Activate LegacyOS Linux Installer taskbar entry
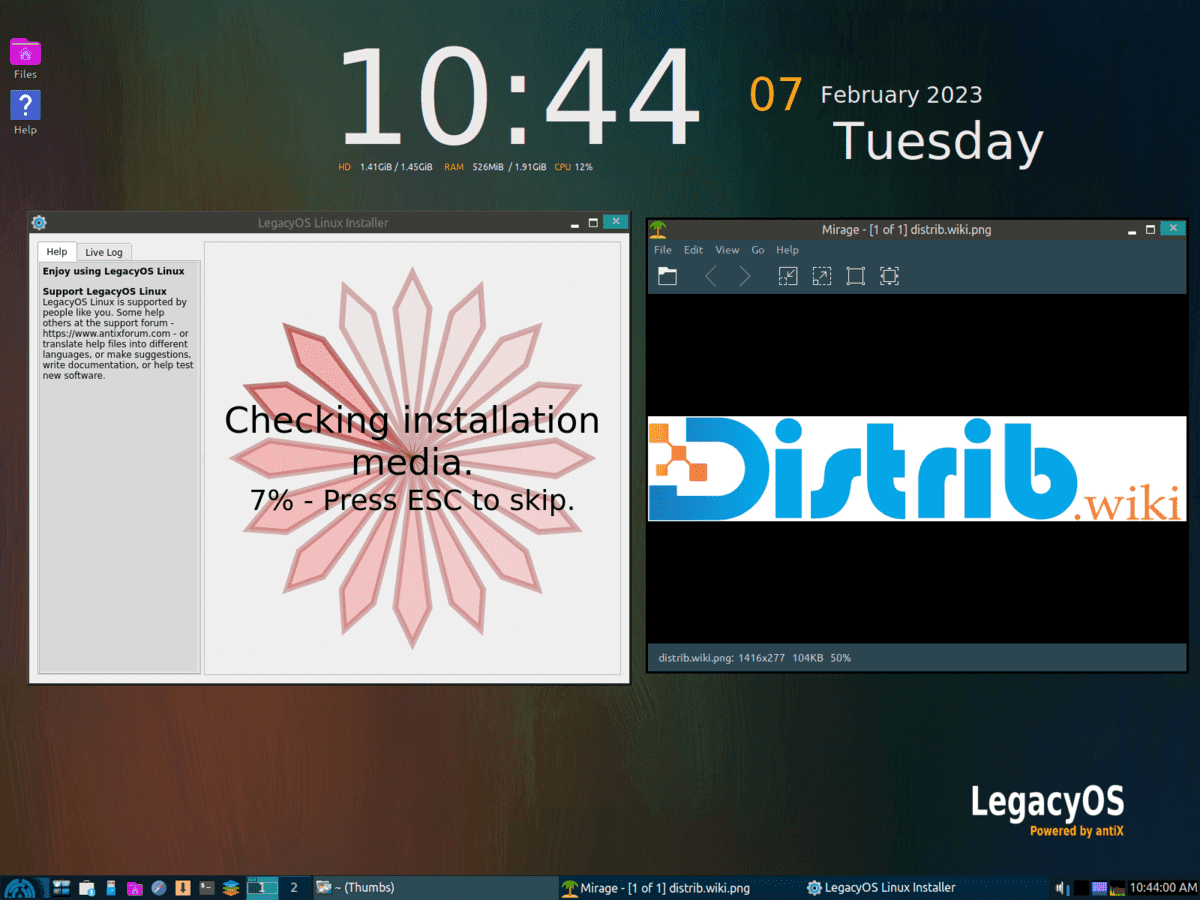This screenshot has width=1200, height=900. click(x=925, y=887)
